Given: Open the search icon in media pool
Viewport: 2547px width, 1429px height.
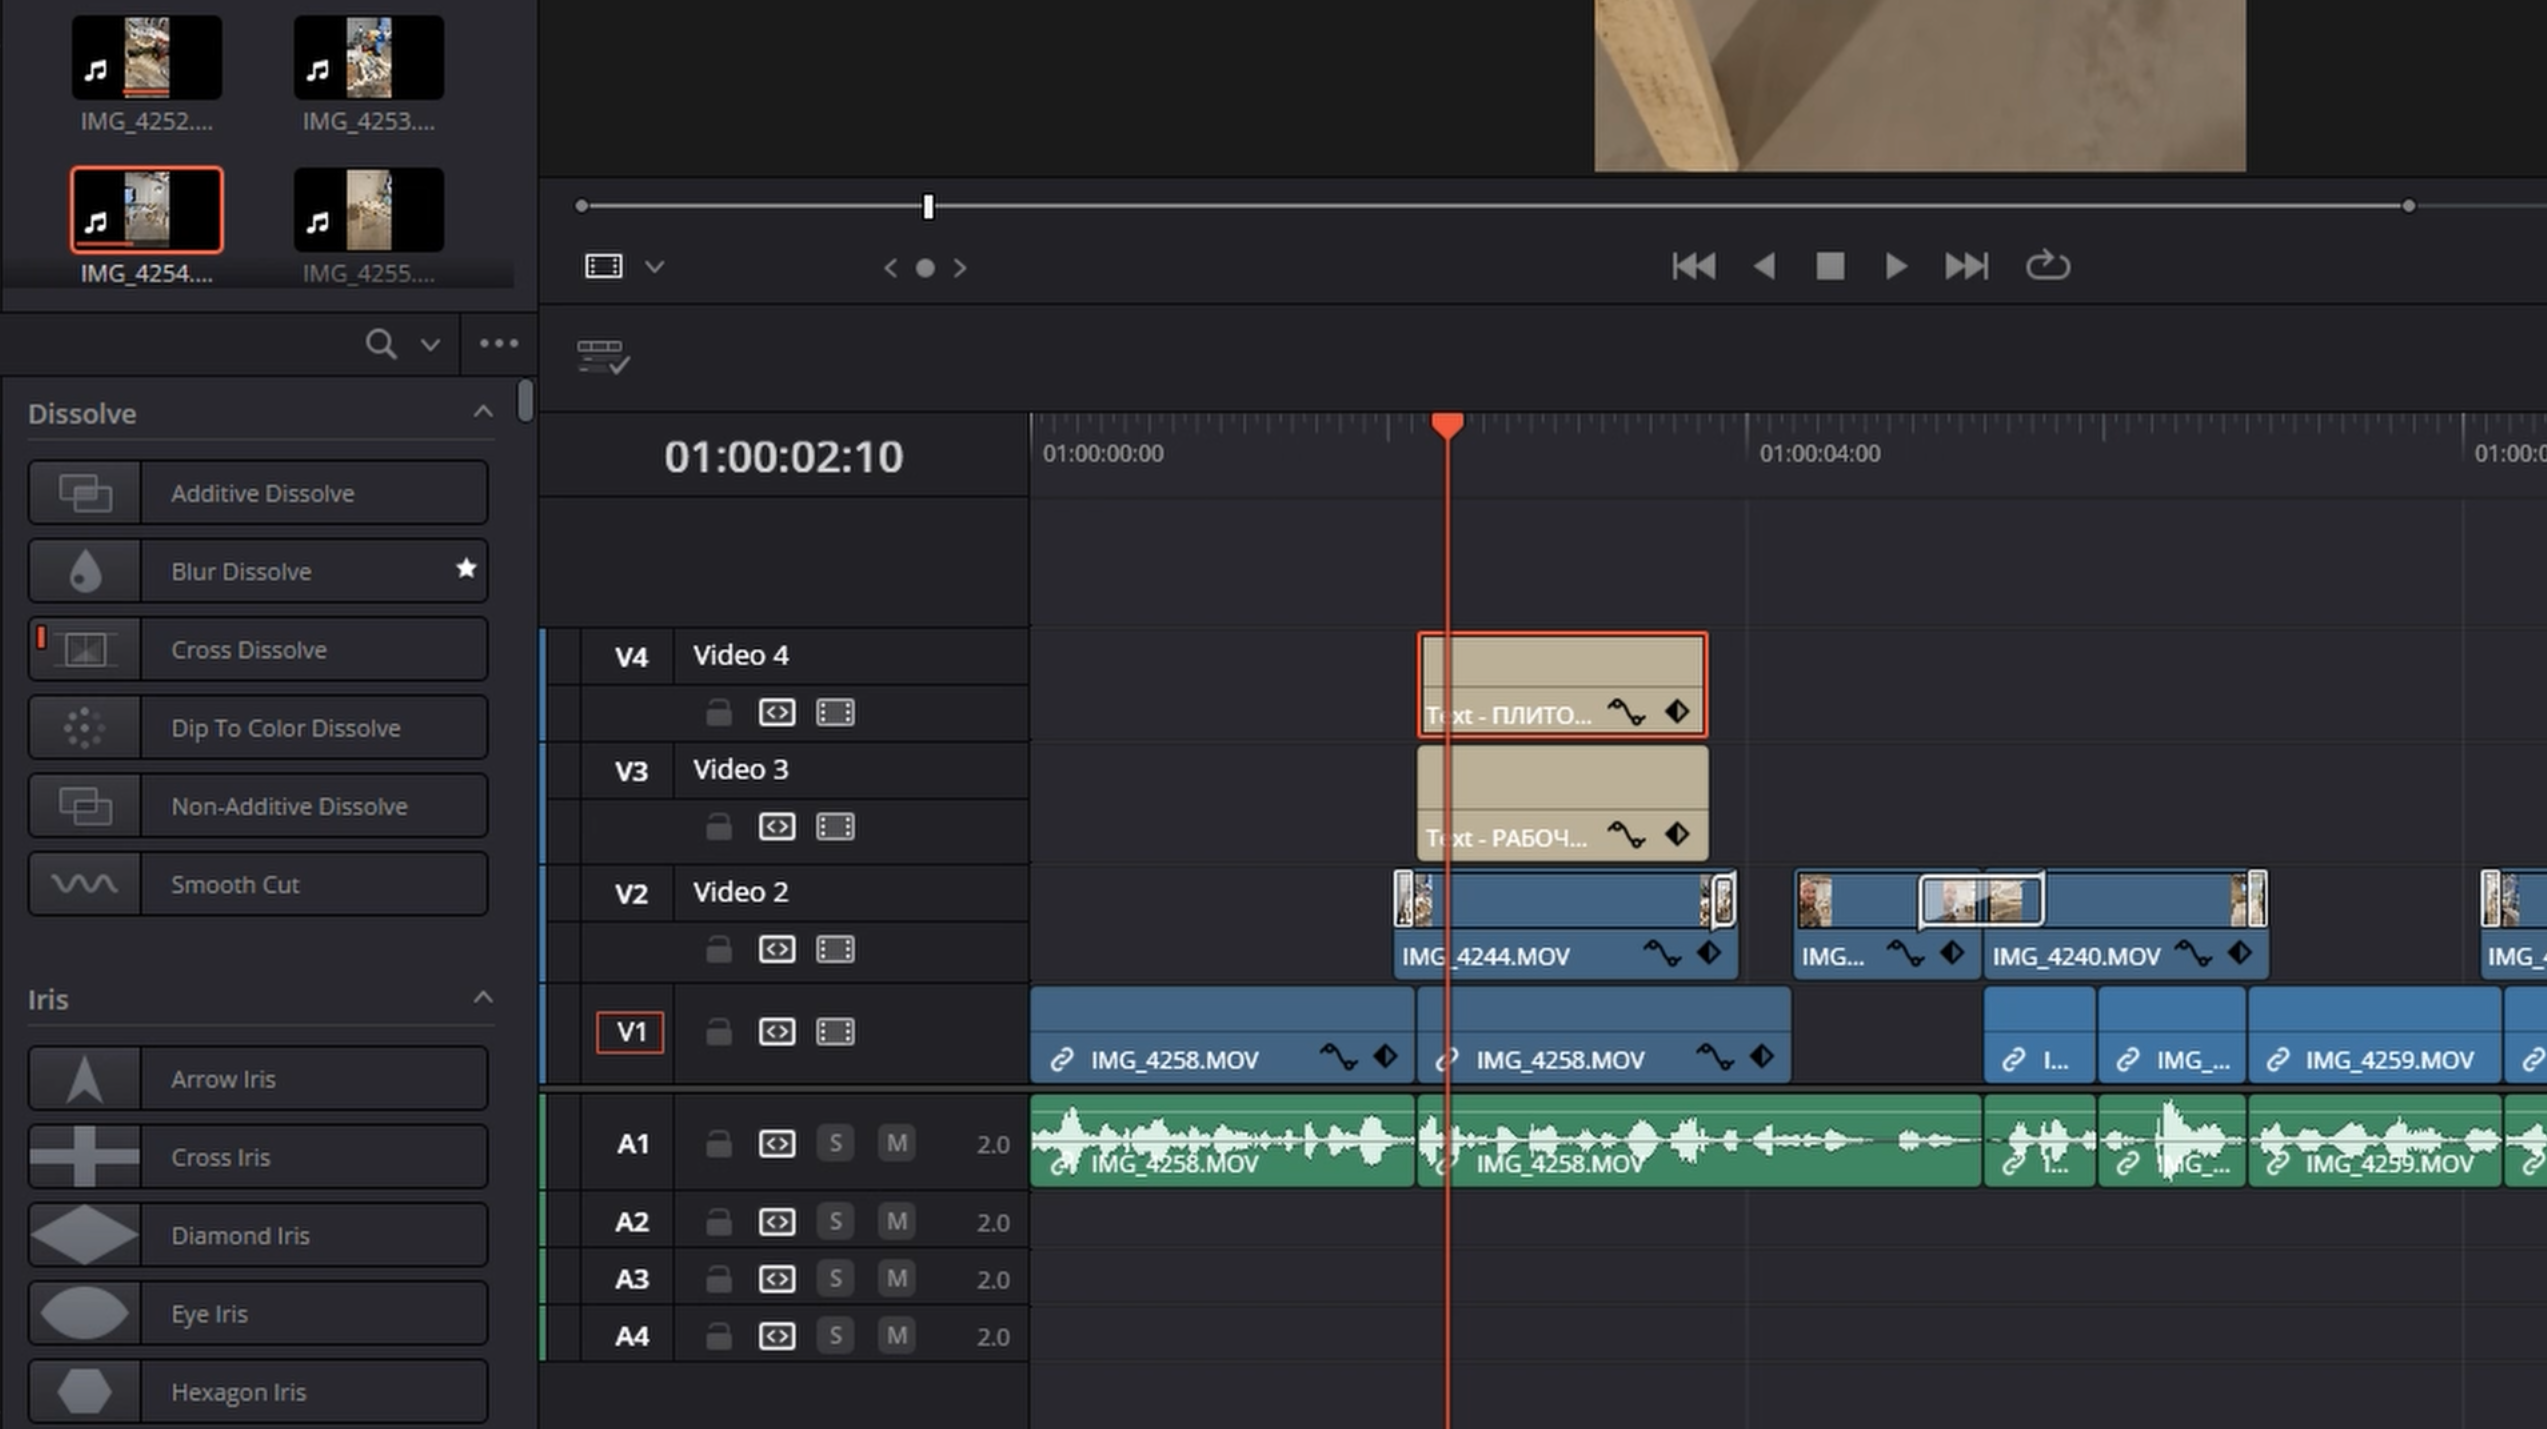Looking at the screenshot, I should pos(380,344).
